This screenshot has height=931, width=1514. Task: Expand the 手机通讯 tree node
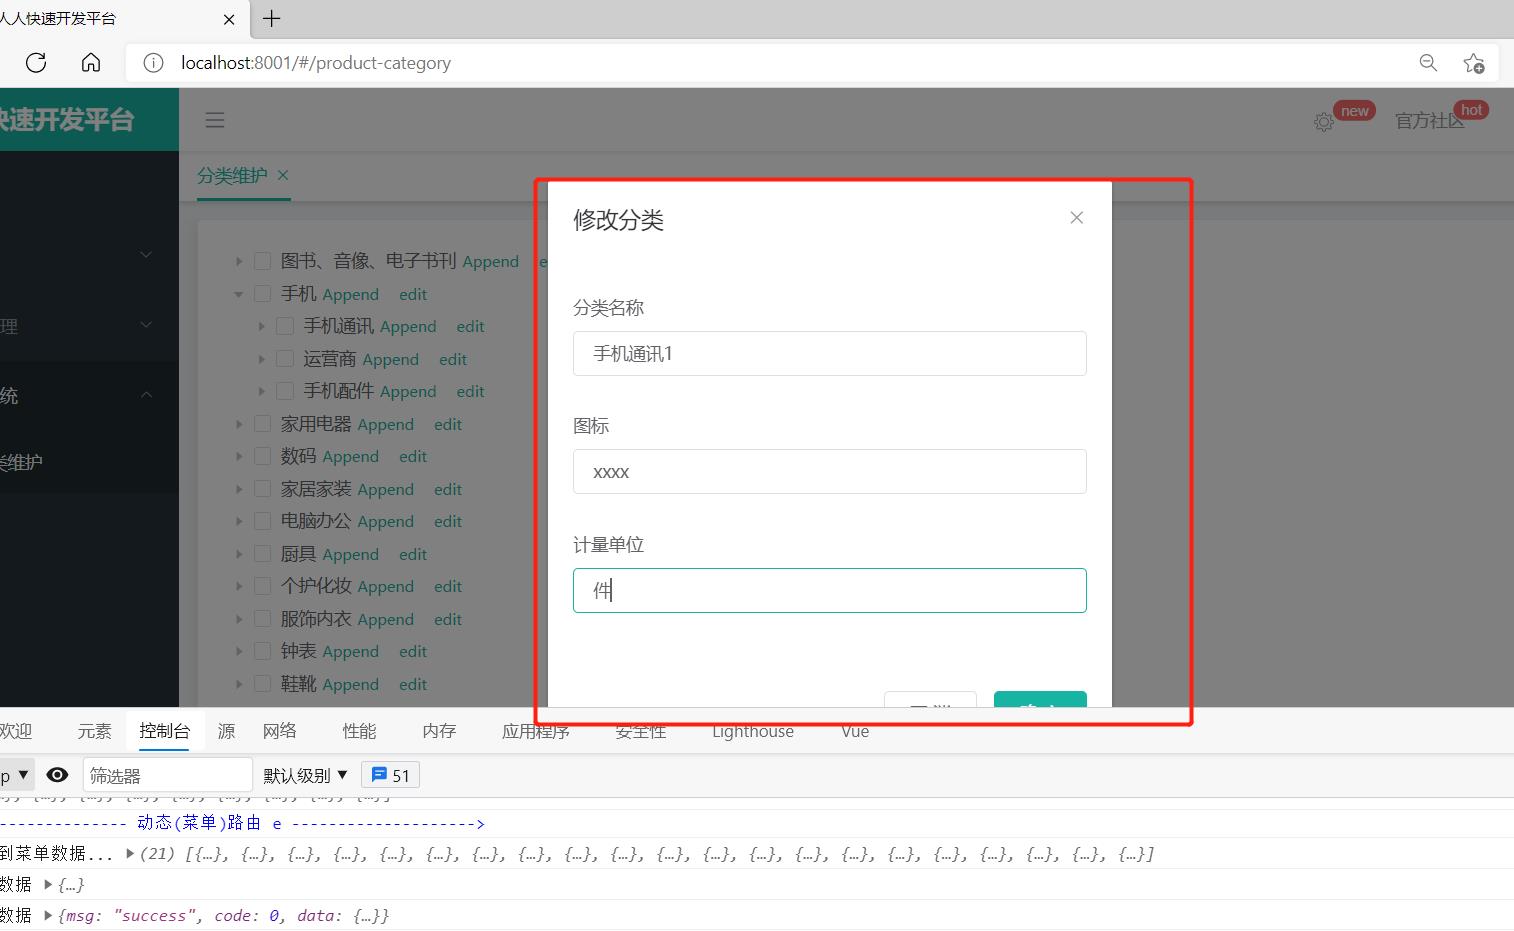click(x=261, y=326)
